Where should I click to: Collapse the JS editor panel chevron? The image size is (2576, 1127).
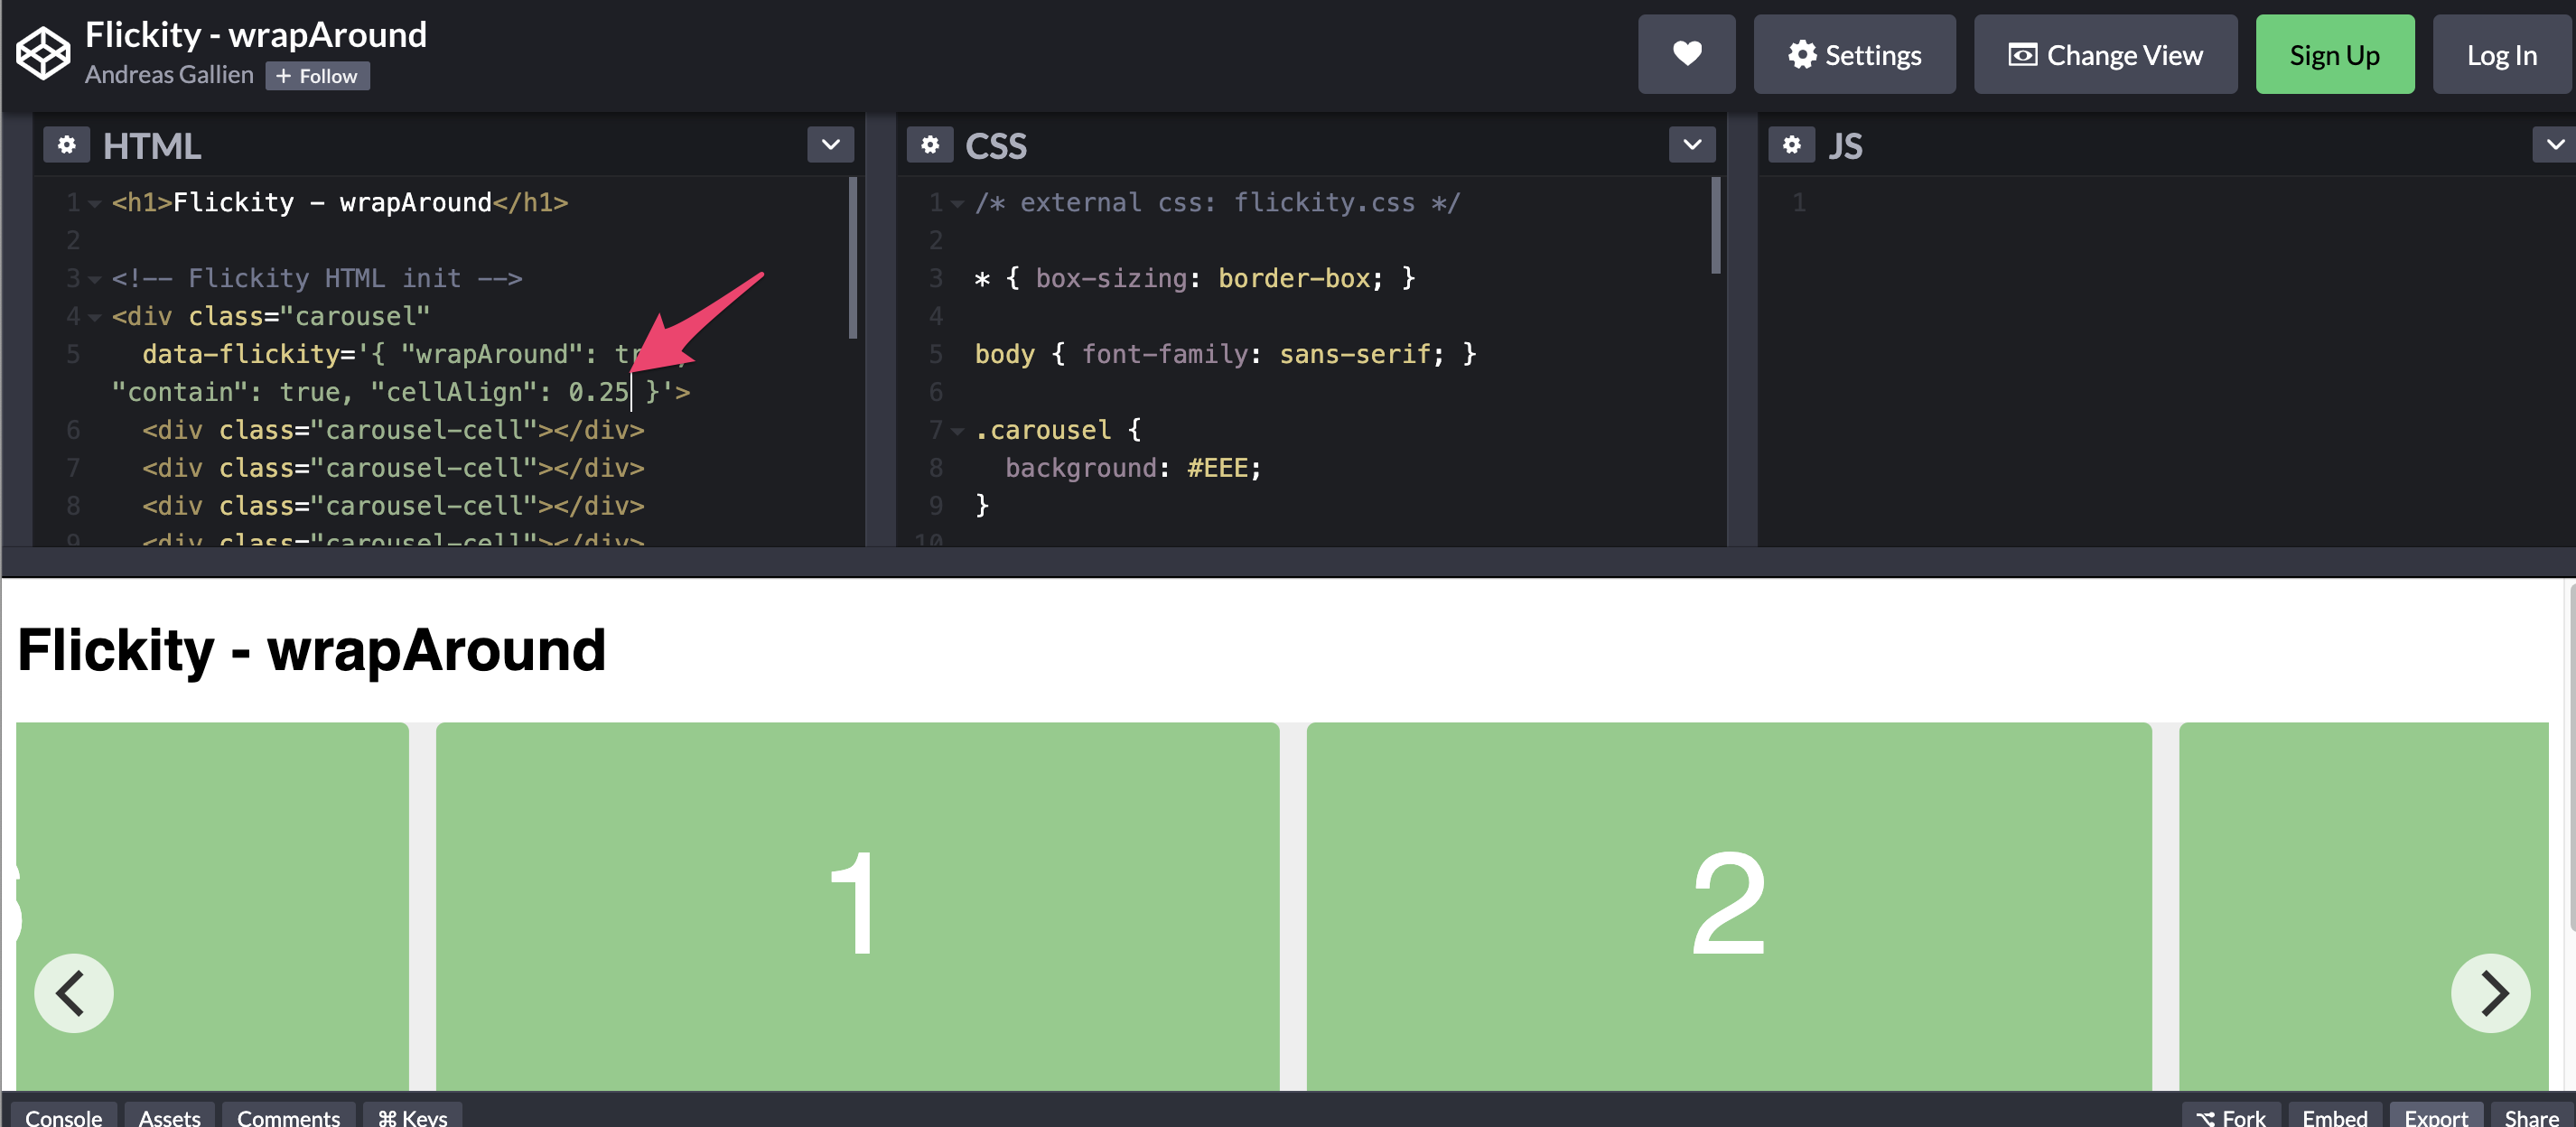[2556, 144]
